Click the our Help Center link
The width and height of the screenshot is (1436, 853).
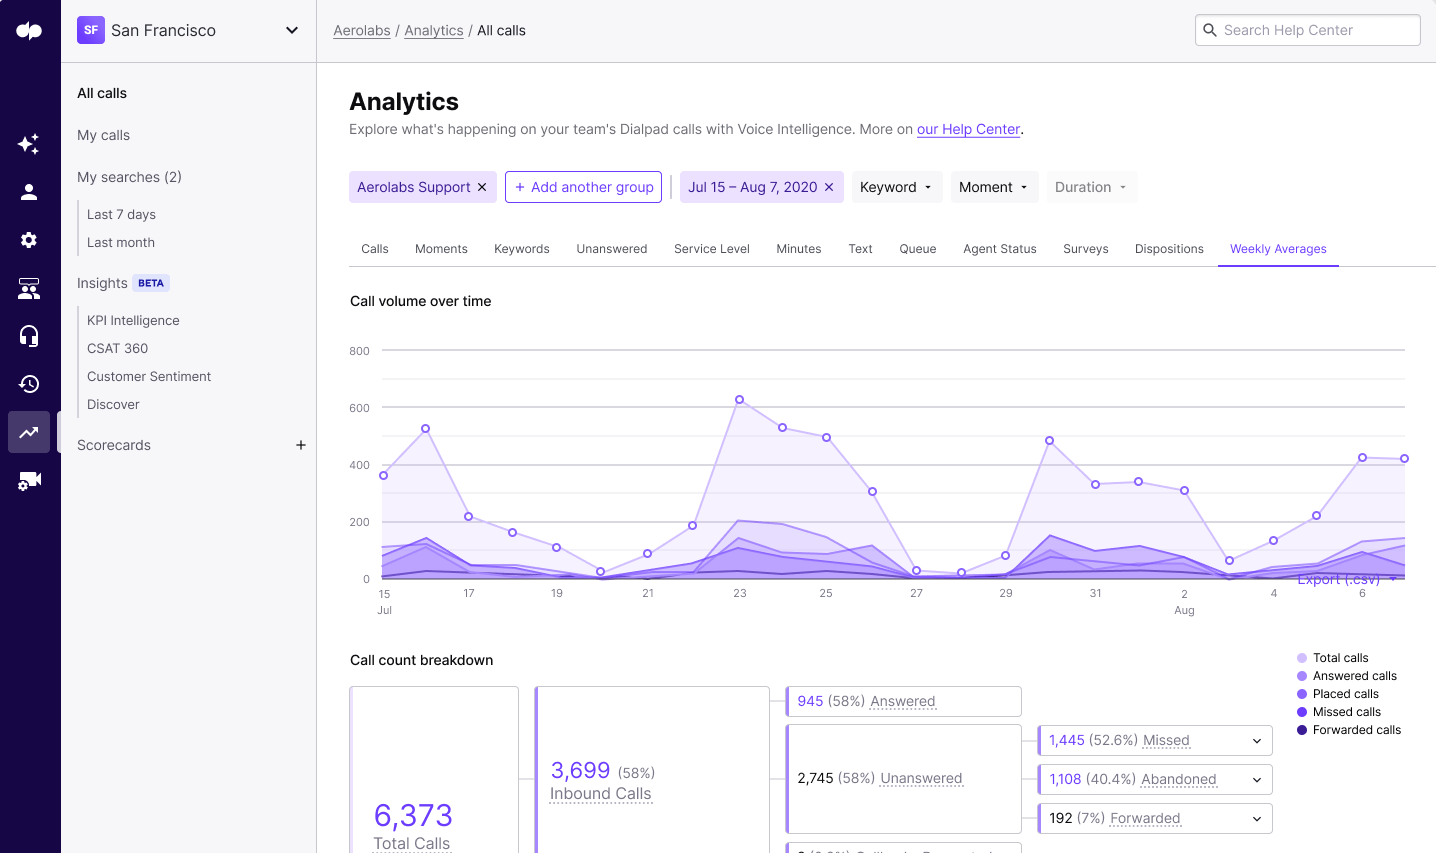[967, 129]
